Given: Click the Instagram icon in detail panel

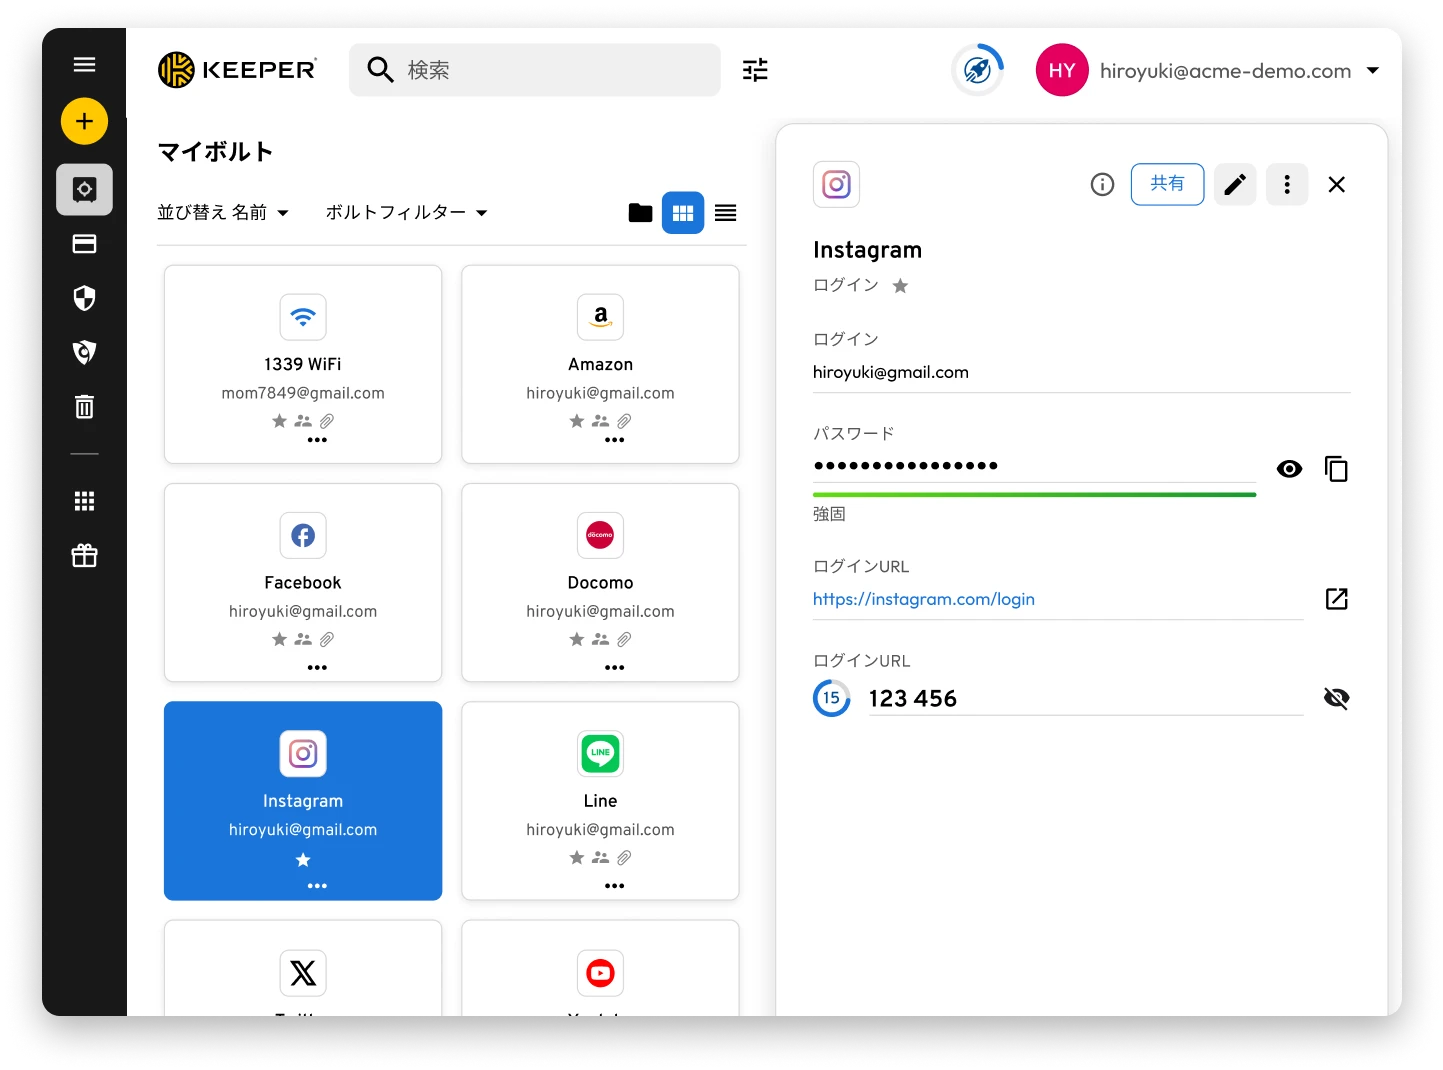Looking at the screenshot, I should [836, 184].
